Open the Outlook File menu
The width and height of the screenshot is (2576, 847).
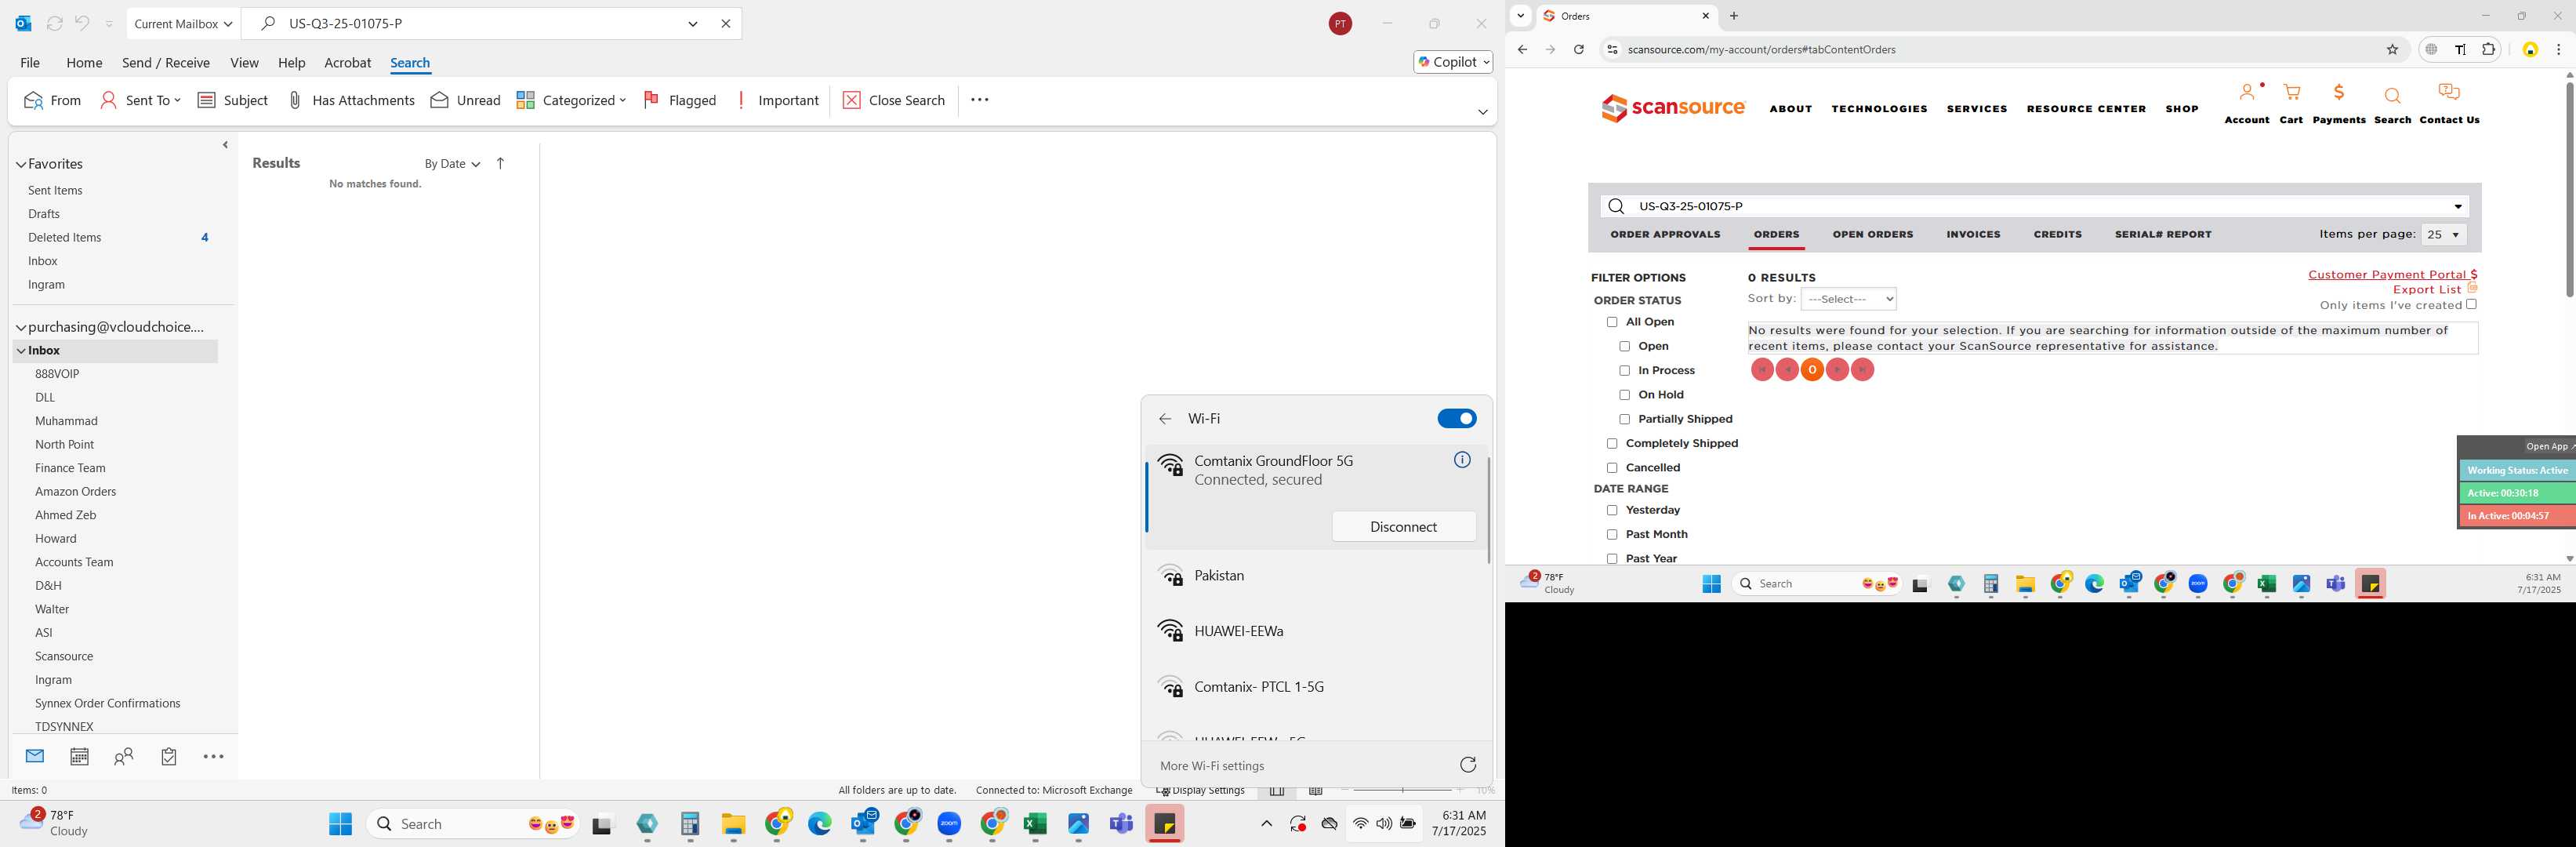(x=30, y=62)
